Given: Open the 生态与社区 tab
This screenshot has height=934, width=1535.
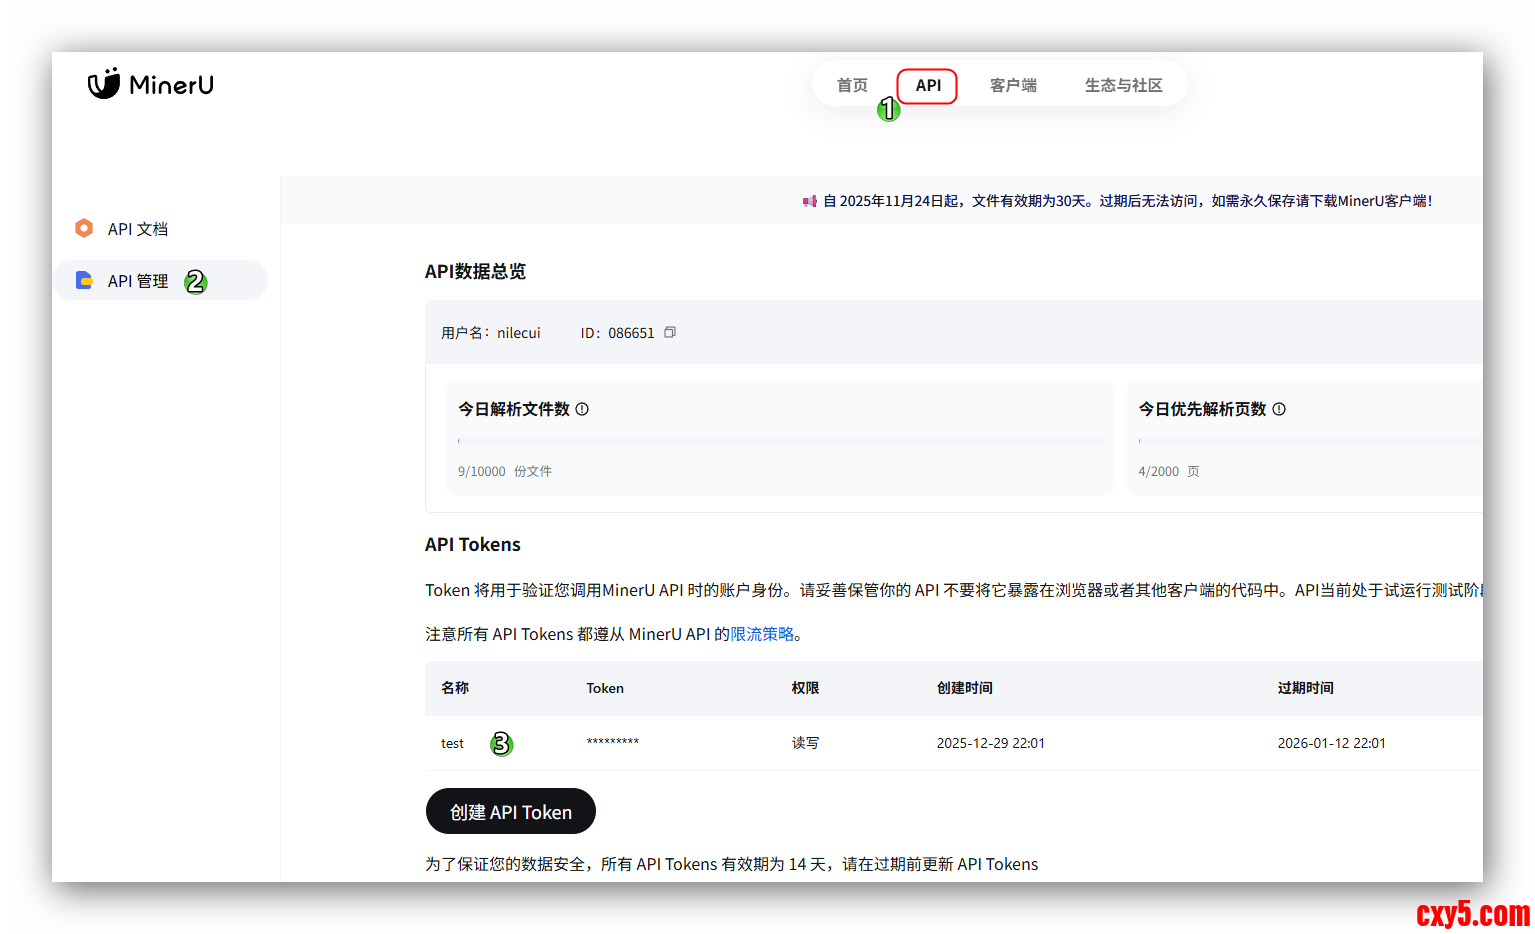Looking at the screenshot, I should (1123, 85).
